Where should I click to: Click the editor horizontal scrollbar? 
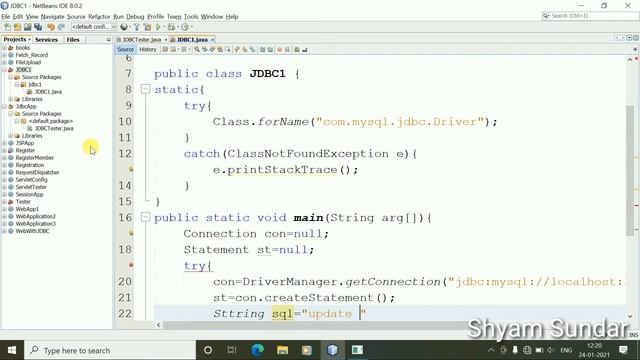click(x=314, y=325)
